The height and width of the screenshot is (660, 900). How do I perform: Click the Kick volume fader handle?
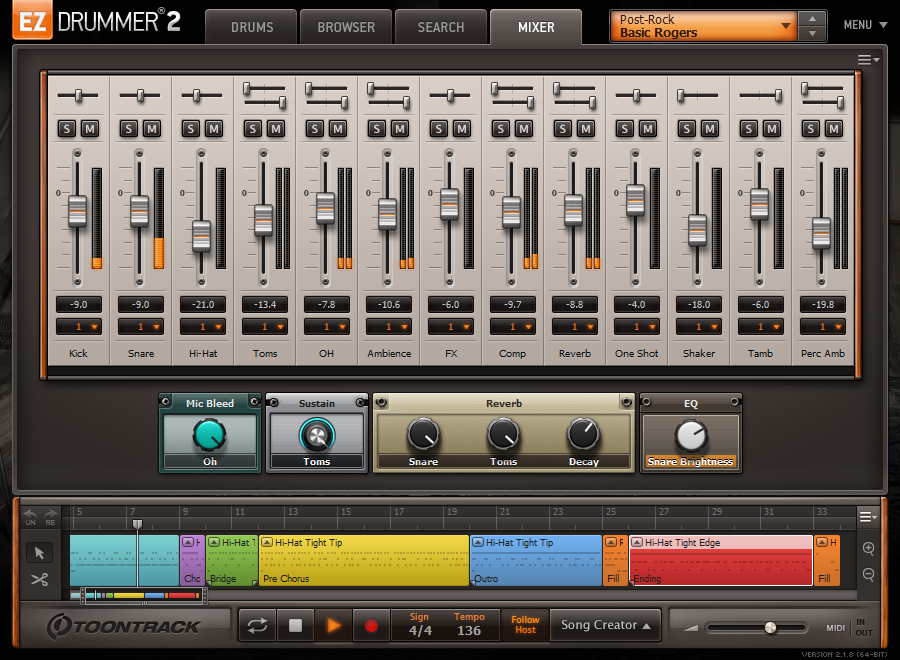tap(77, 211)
